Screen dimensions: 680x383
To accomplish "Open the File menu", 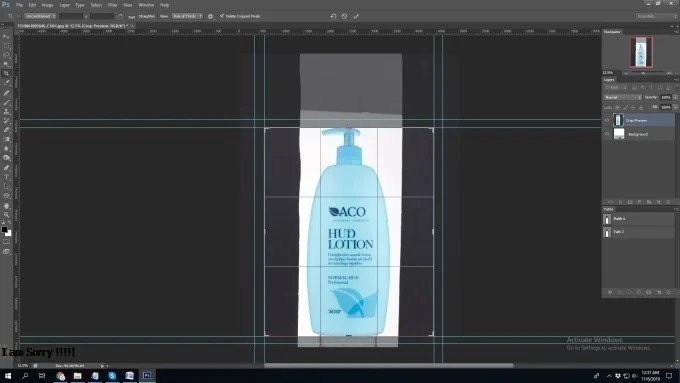I will point(19,5).
